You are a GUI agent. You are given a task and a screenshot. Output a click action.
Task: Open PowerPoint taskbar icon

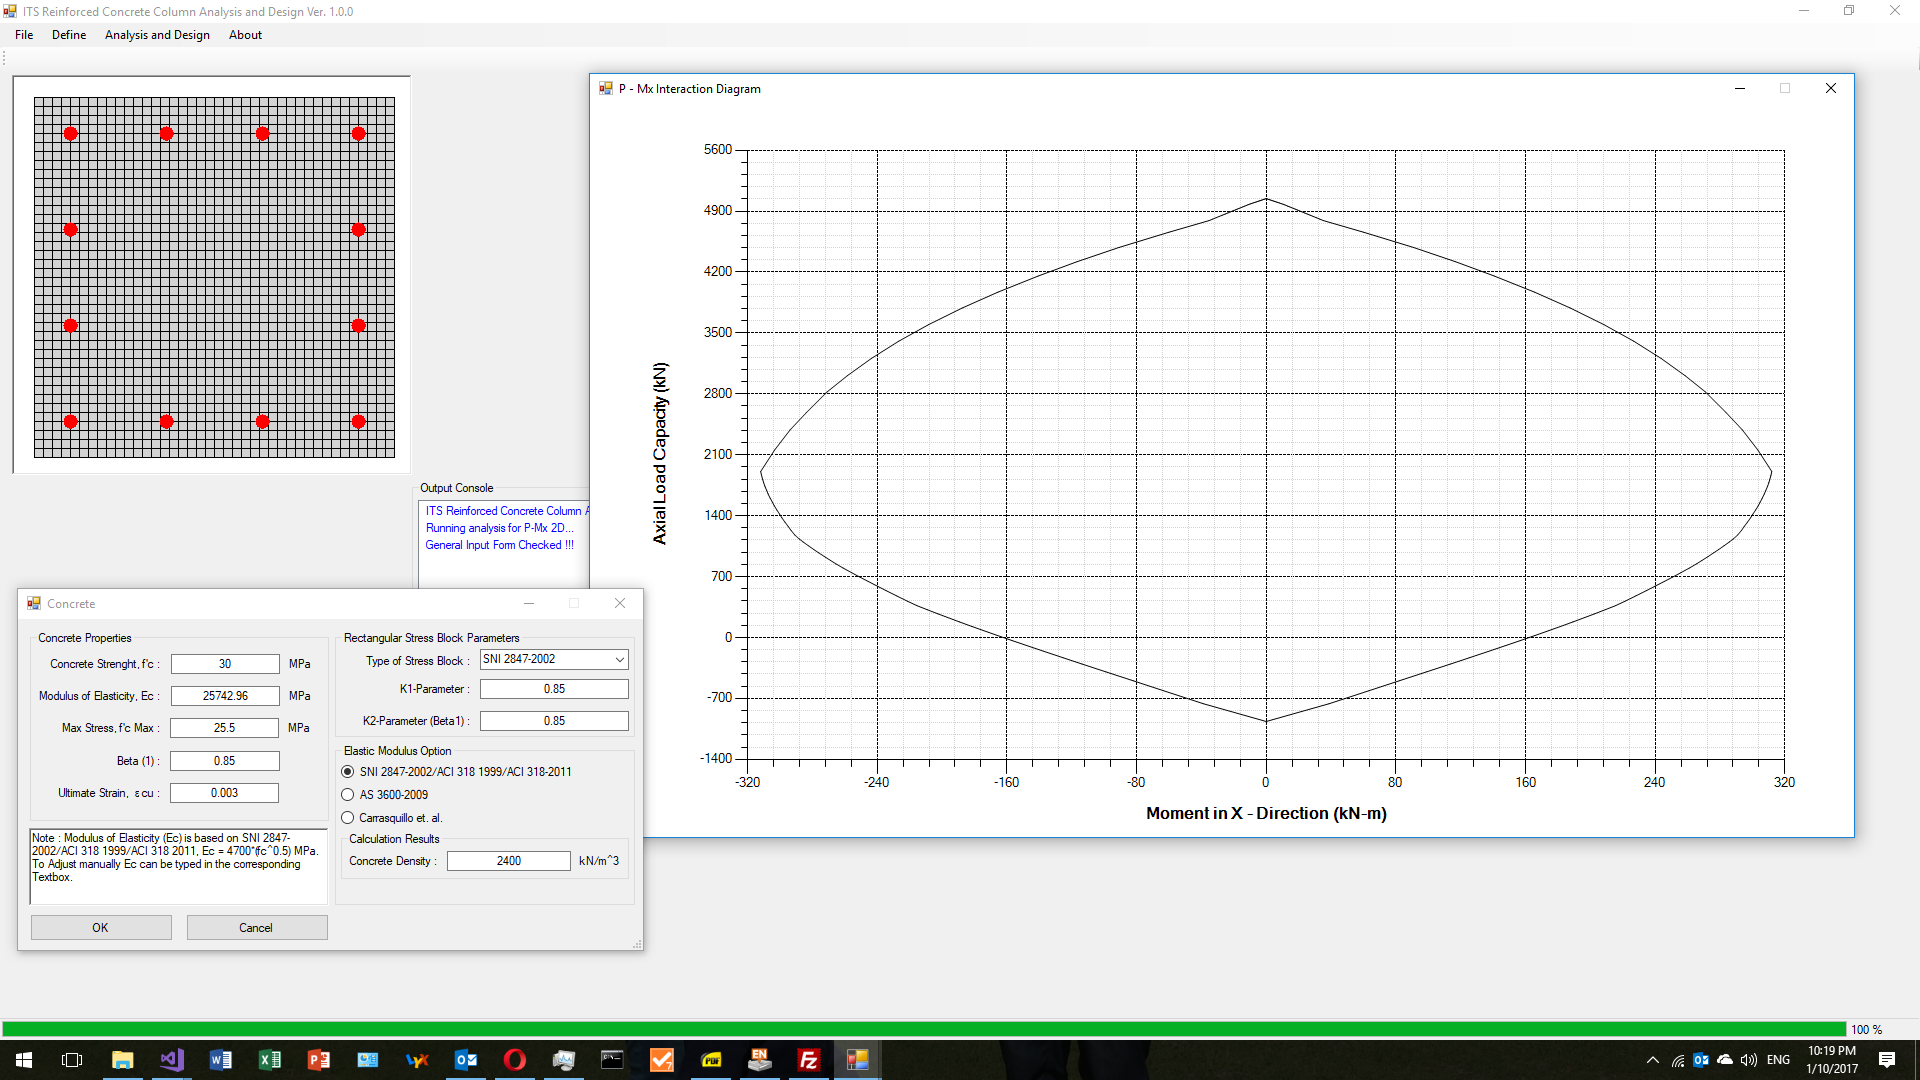coord(318,1060)
